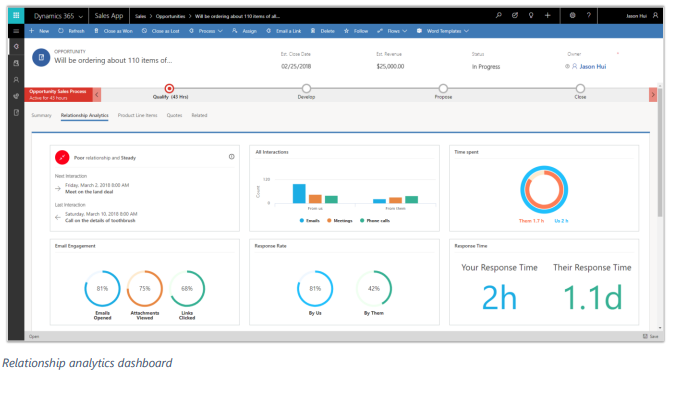Image resolution: width=678 pixels, height=396 pixels.
Task: Select the Close stage marker
Action: [x=580, y=89]
